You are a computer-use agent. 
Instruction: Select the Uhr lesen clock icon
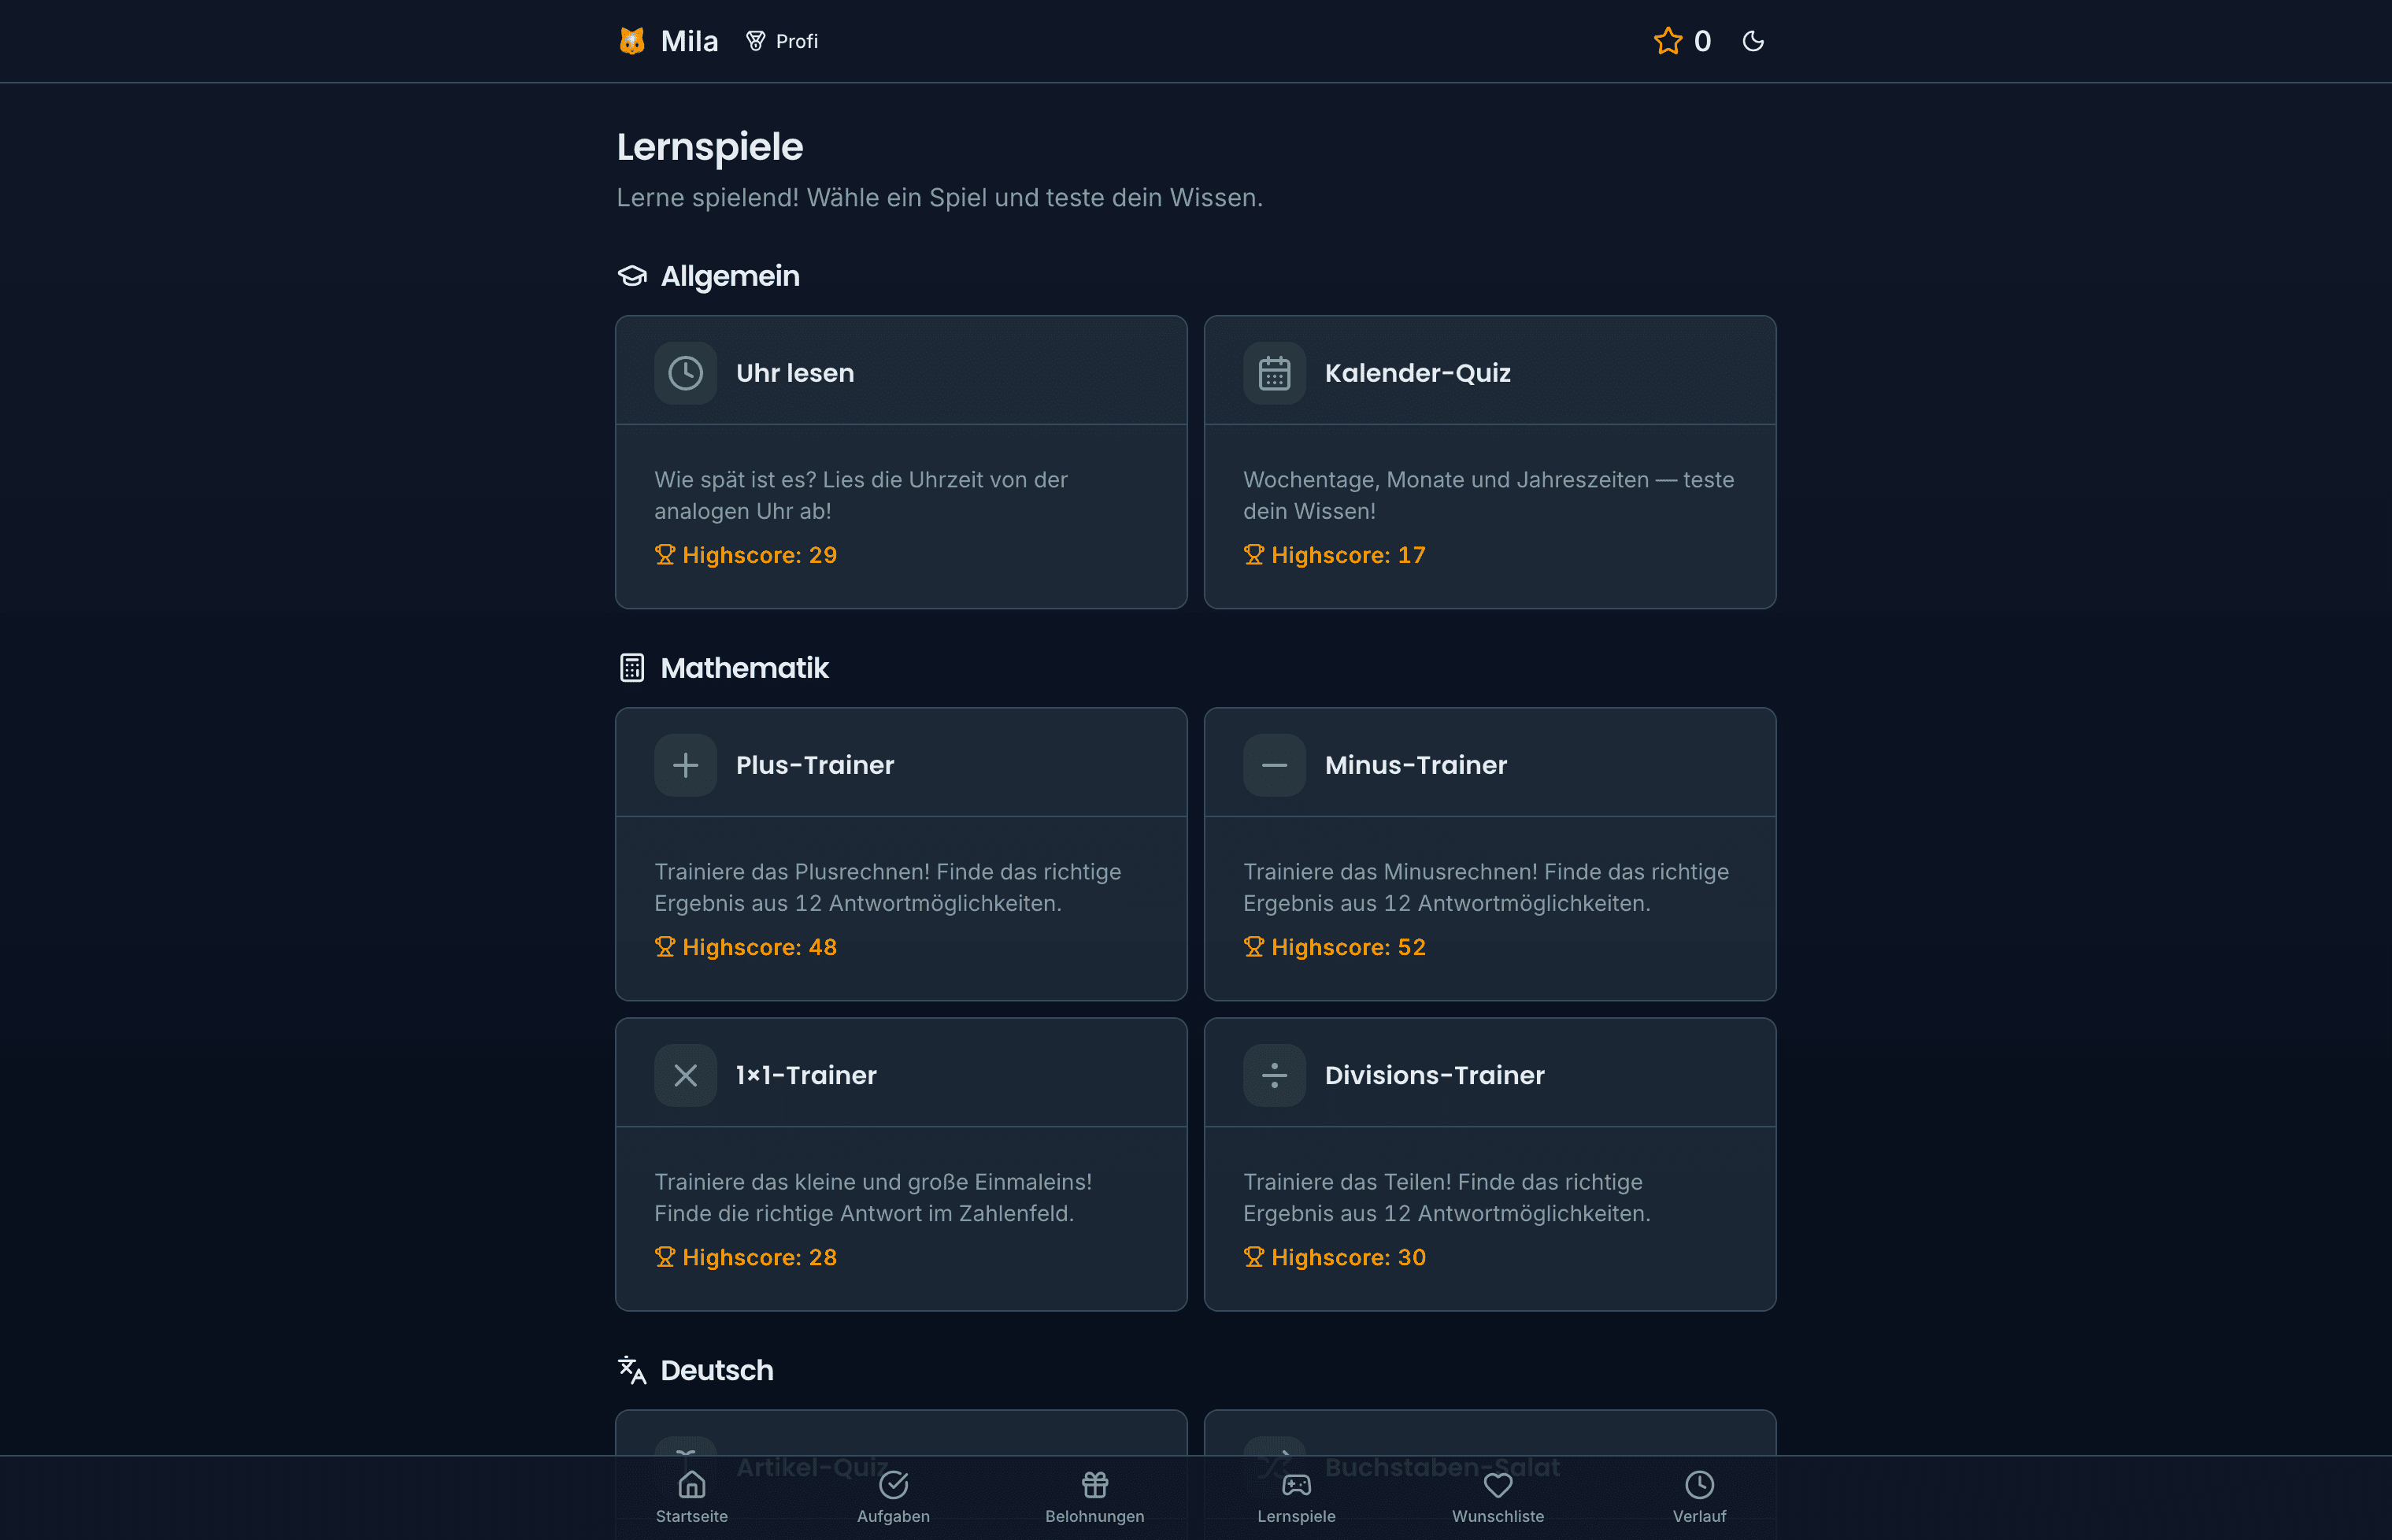click(685, 372)
